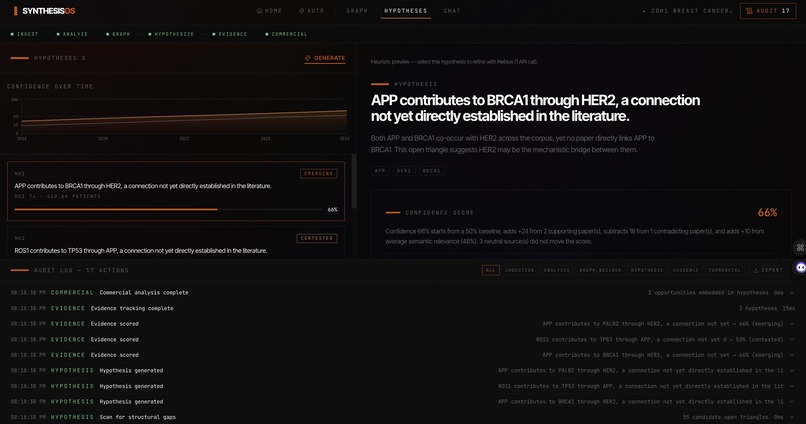Click the Audit receipt icon

(749, 11)
